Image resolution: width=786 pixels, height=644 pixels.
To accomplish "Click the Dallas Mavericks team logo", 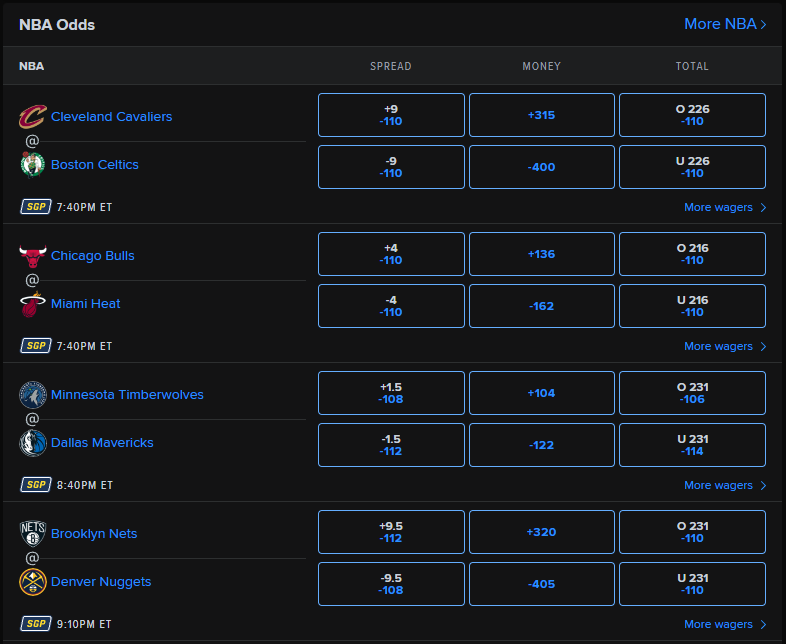I will (x=33, y=443).
